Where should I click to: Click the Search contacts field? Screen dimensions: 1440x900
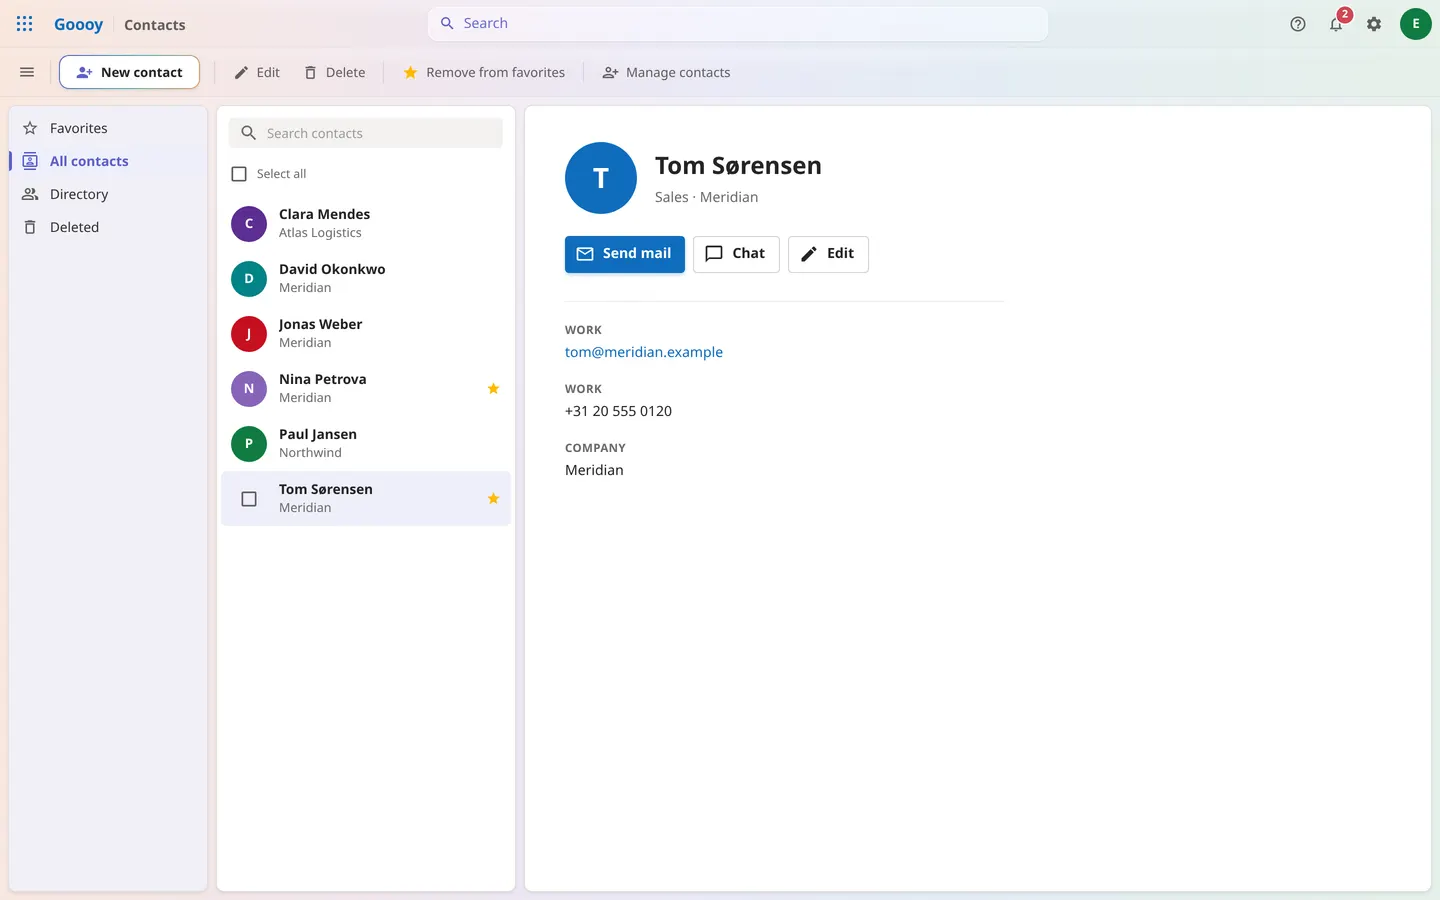366,133
